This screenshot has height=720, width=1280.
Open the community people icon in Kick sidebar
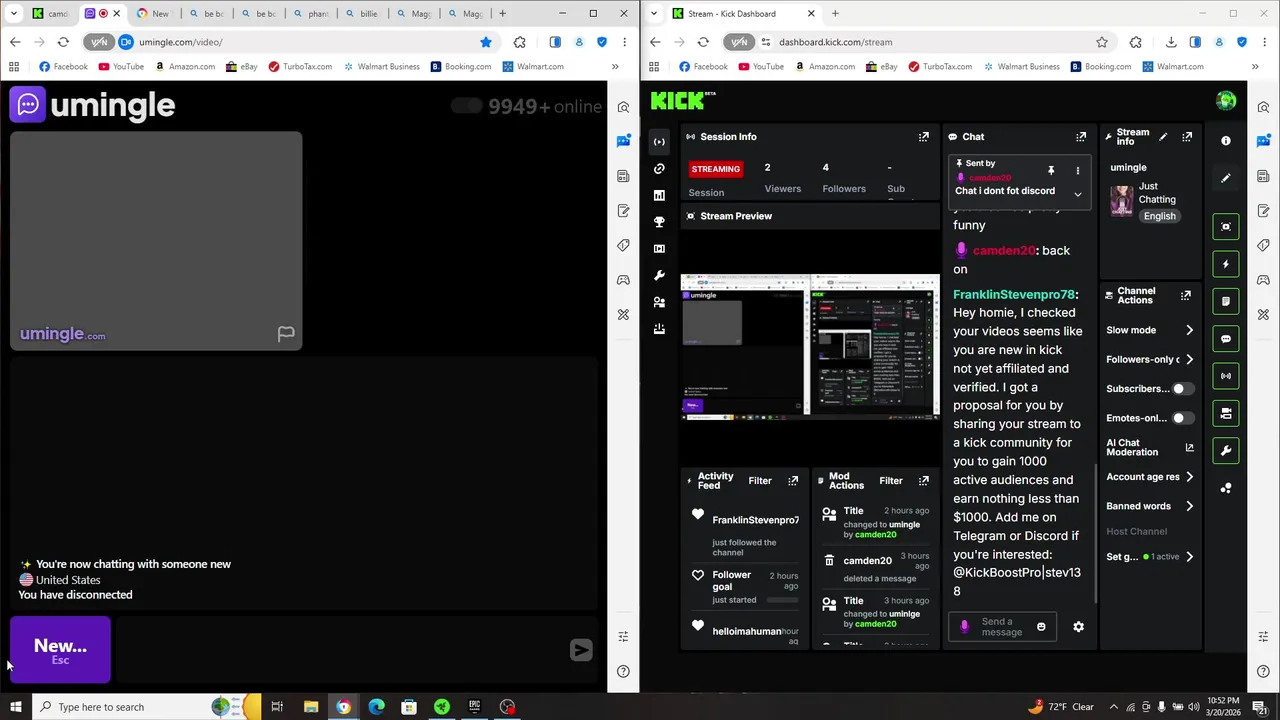click(659, 302)
